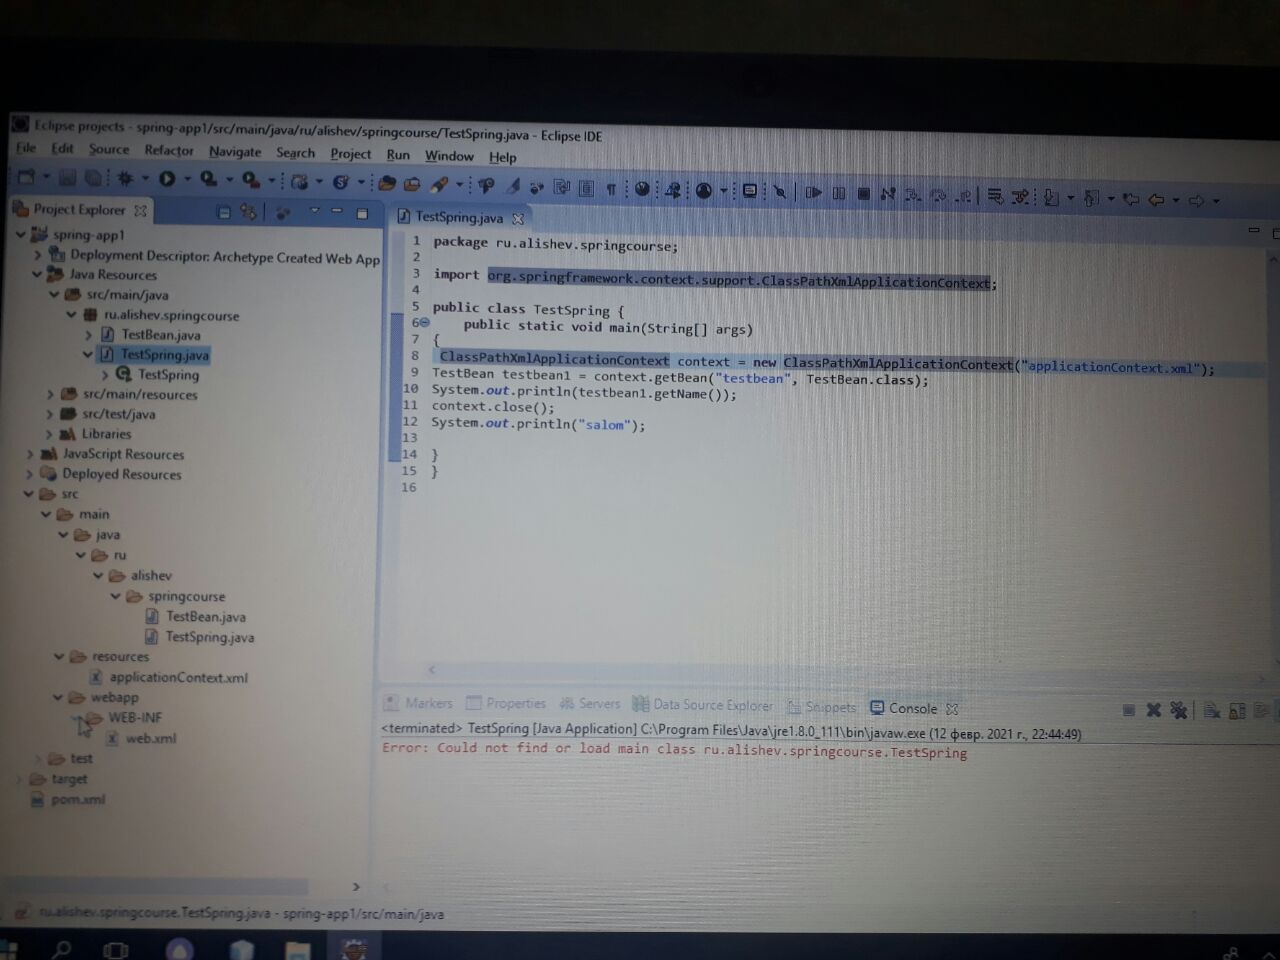Select web.xml under WEB-INF
This screenshot has width=1280, height=960.
(150, 738)
